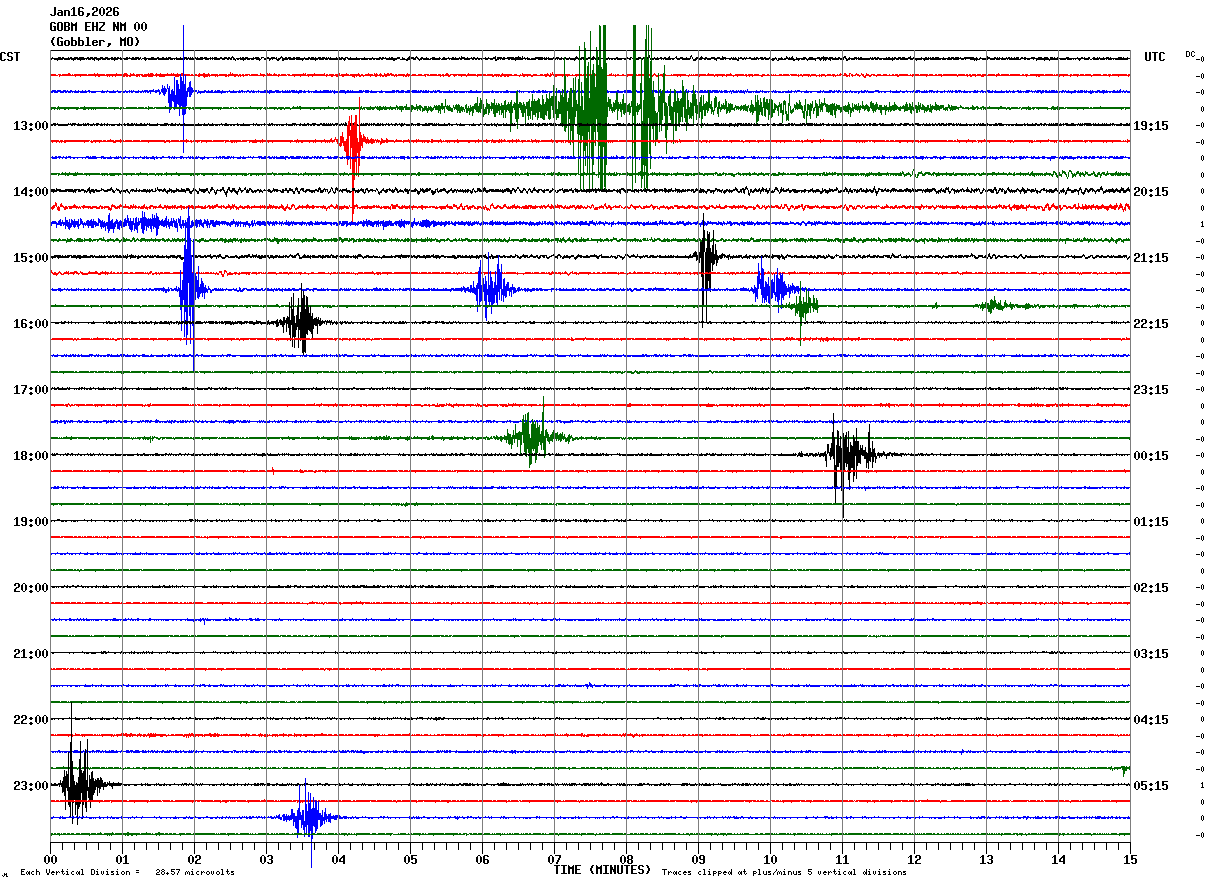This screenshot has width=1210, height=886.
Task: Click minute tick label 10
Action: 770,859
